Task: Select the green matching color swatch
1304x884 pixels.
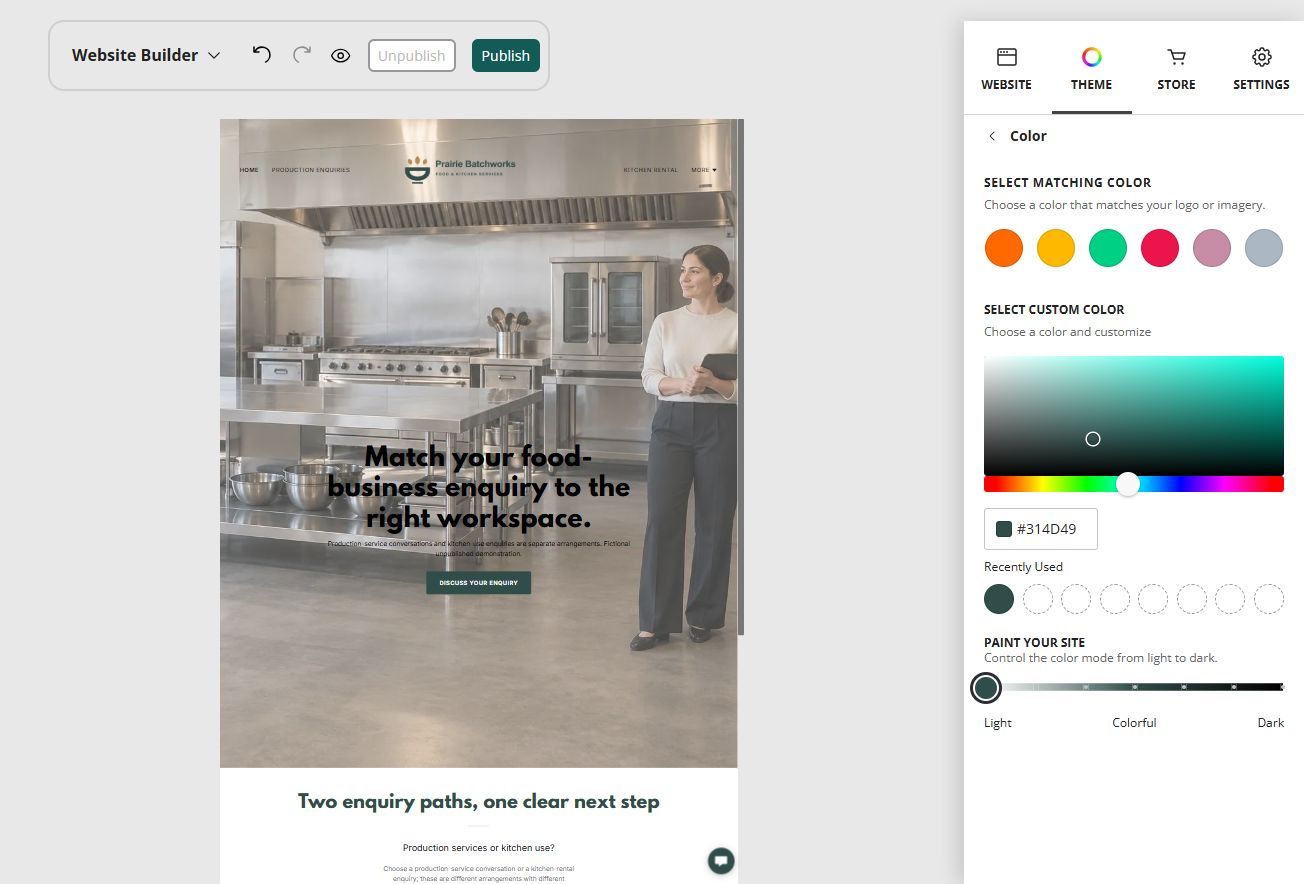Action: click(1107, 247)
